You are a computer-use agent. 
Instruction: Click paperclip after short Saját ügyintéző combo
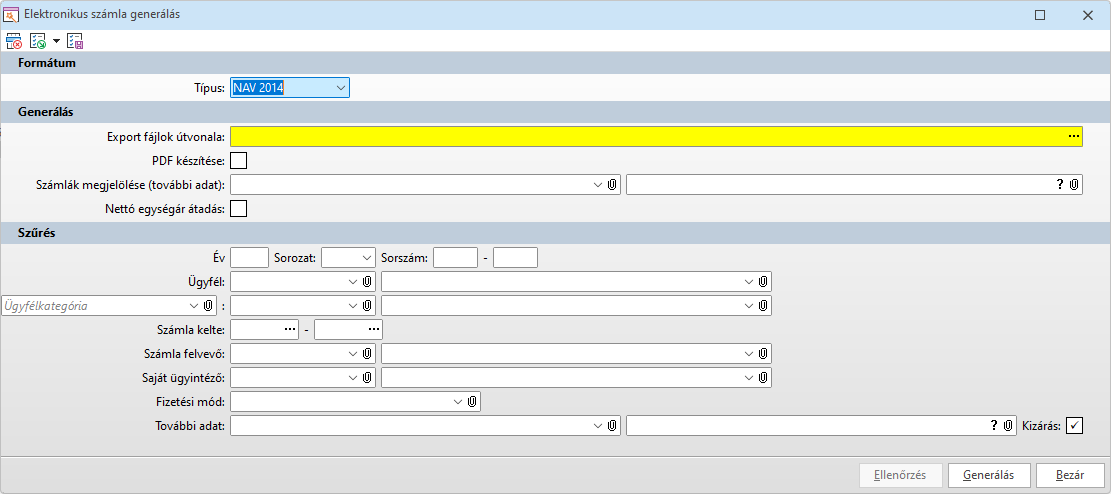367,378
